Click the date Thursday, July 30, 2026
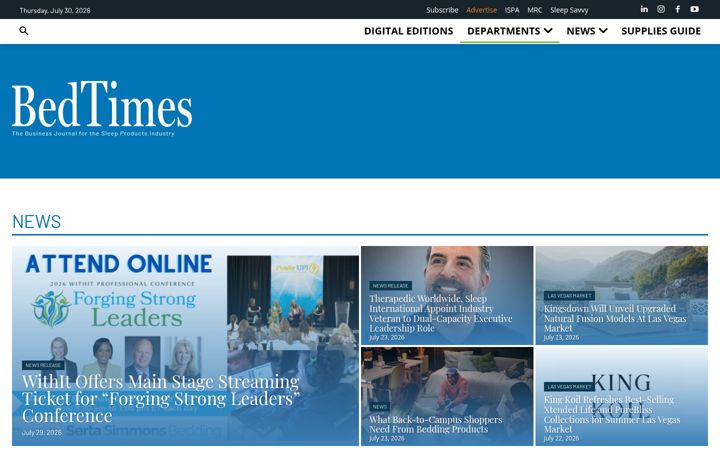Image resolution: width=720 pixels, height=450 pixels. click(55, 11)
